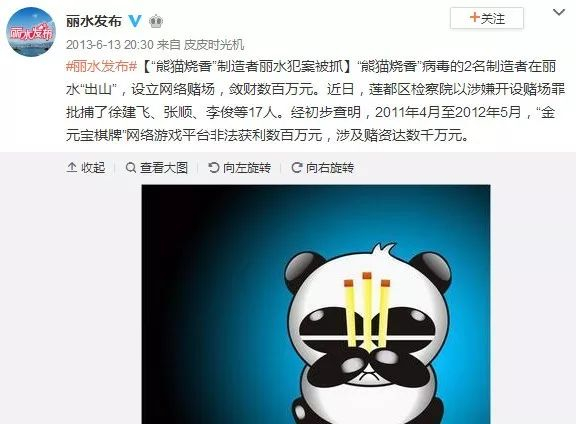
Task: Open the 丽水发布 profile avatar
Action: (31, 32)
